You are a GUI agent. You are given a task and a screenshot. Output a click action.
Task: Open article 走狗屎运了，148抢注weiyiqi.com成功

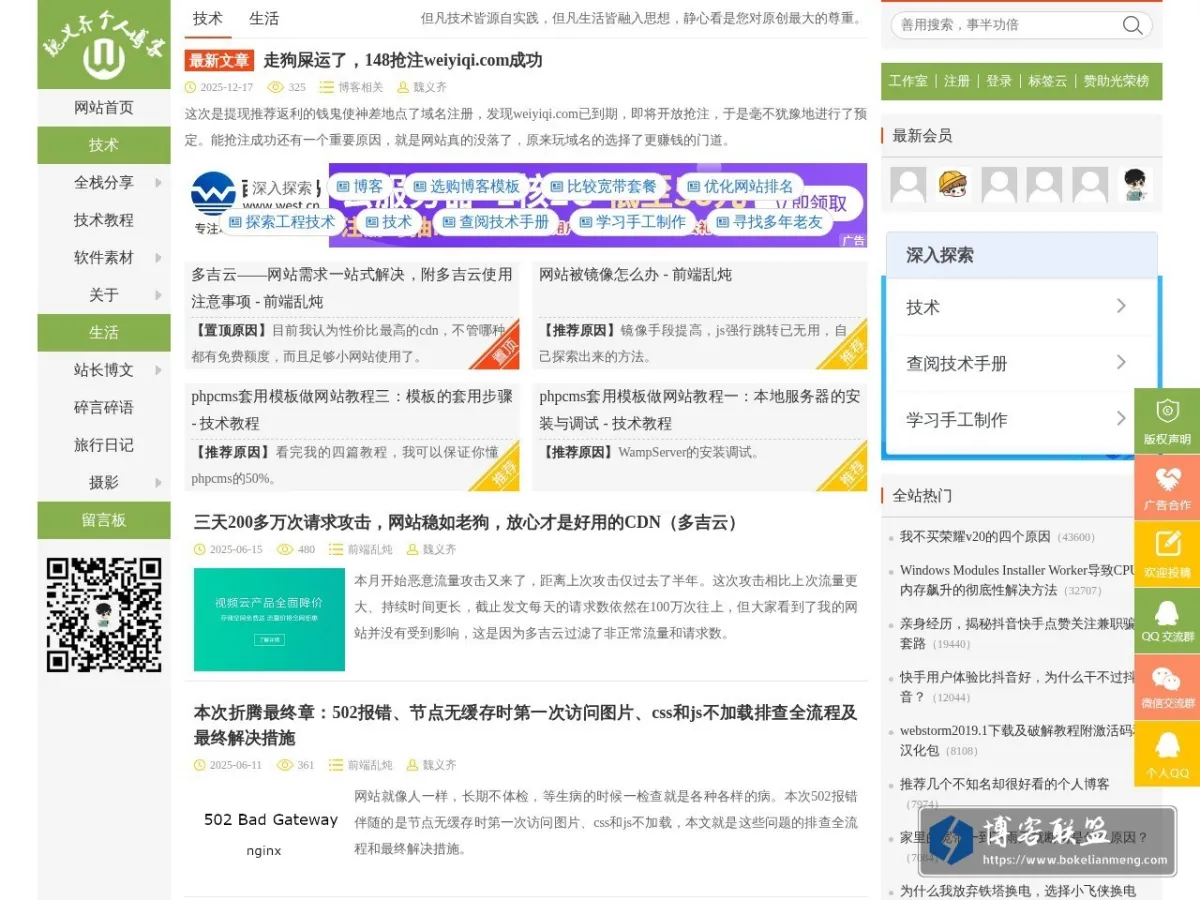point(403,60)
